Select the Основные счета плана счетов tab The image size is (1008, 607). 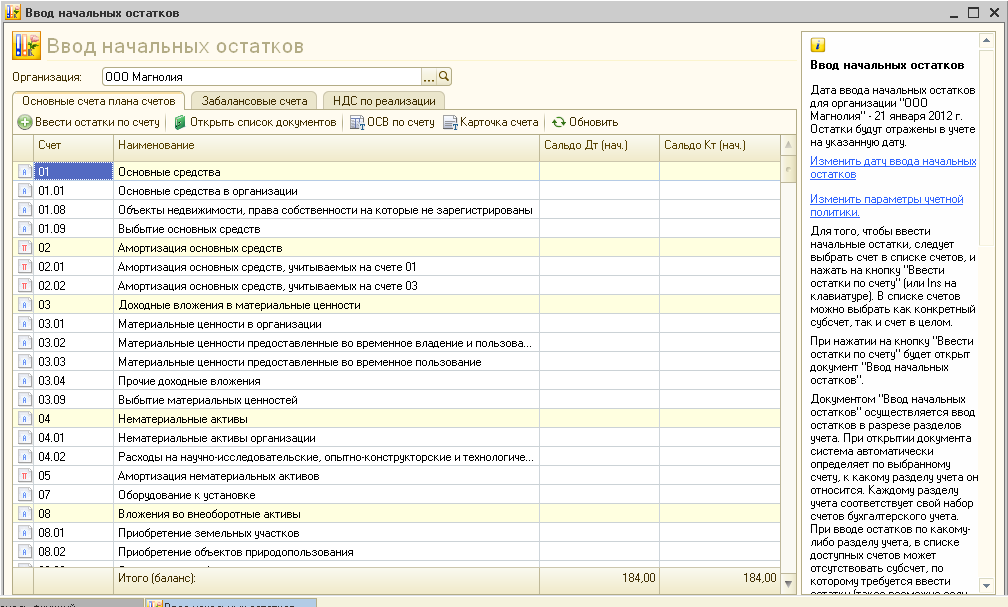[98, 101]
